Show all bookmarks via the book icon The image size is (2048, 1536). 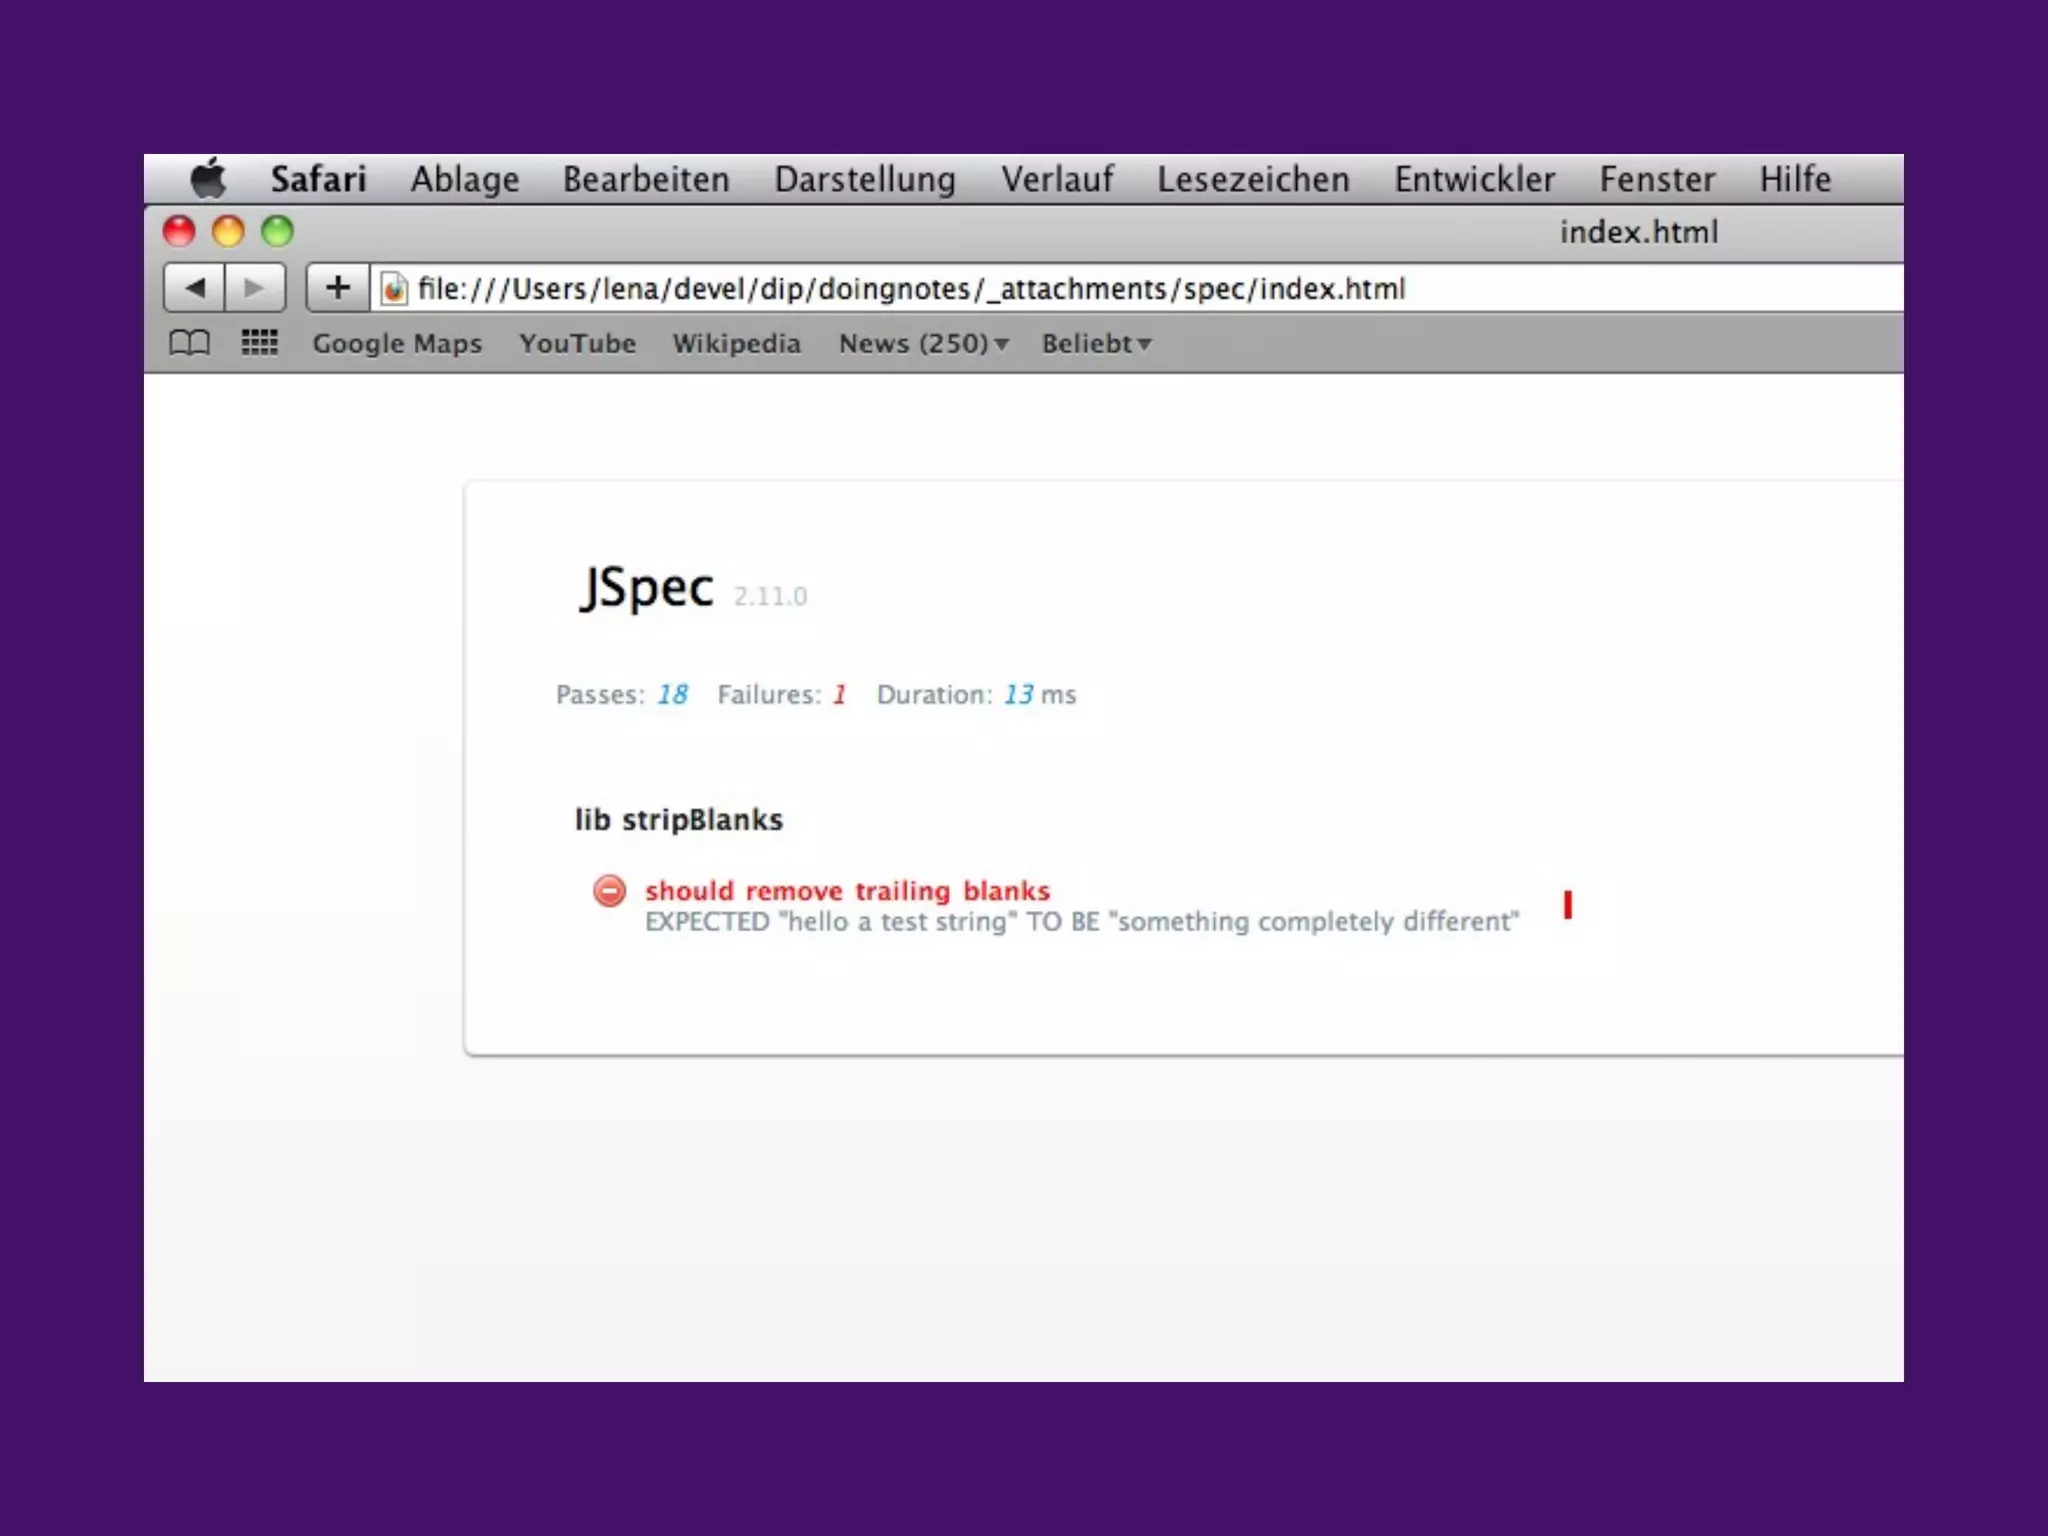click(189, 343)
